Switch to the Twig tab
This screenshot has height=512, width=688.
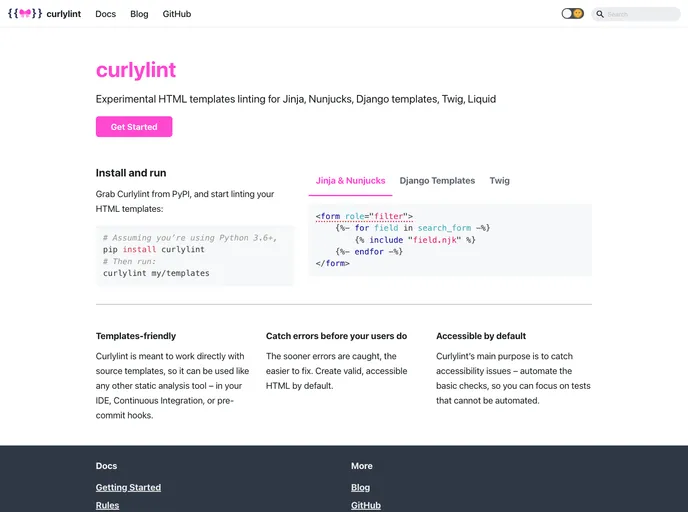[x=499, y=181]
